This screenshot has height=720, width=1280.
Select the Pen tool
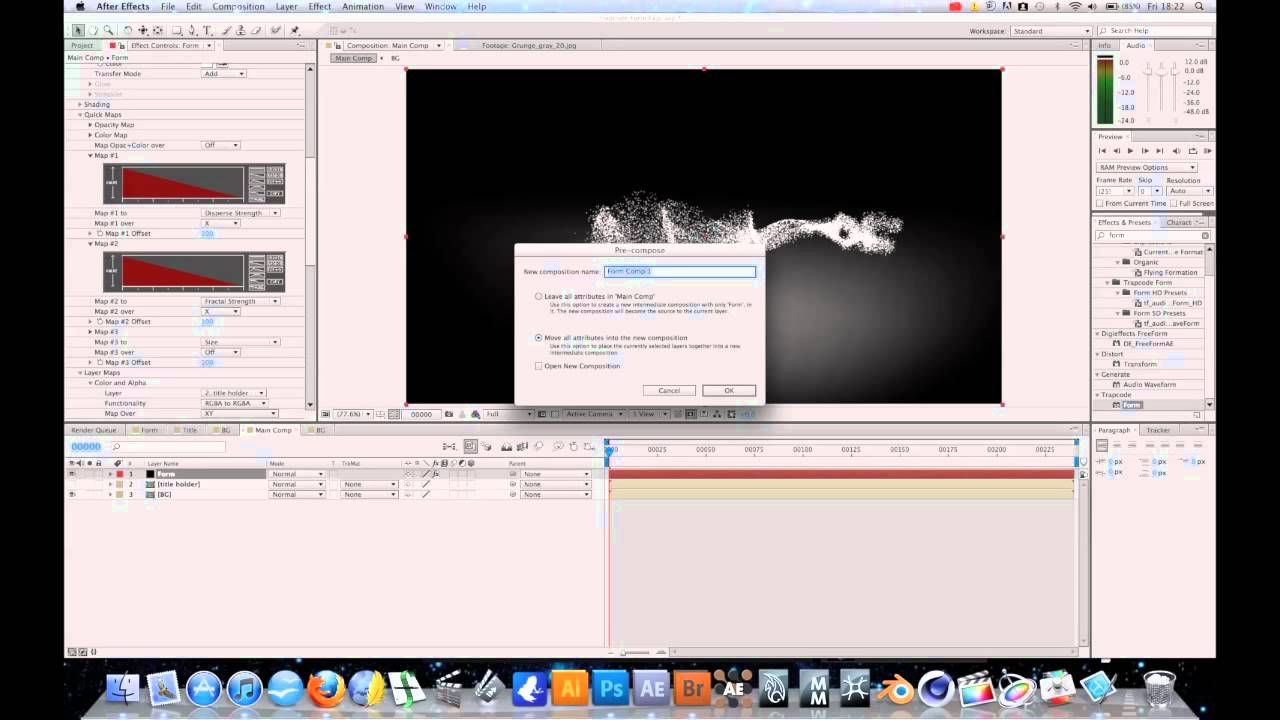click(192, 30)
